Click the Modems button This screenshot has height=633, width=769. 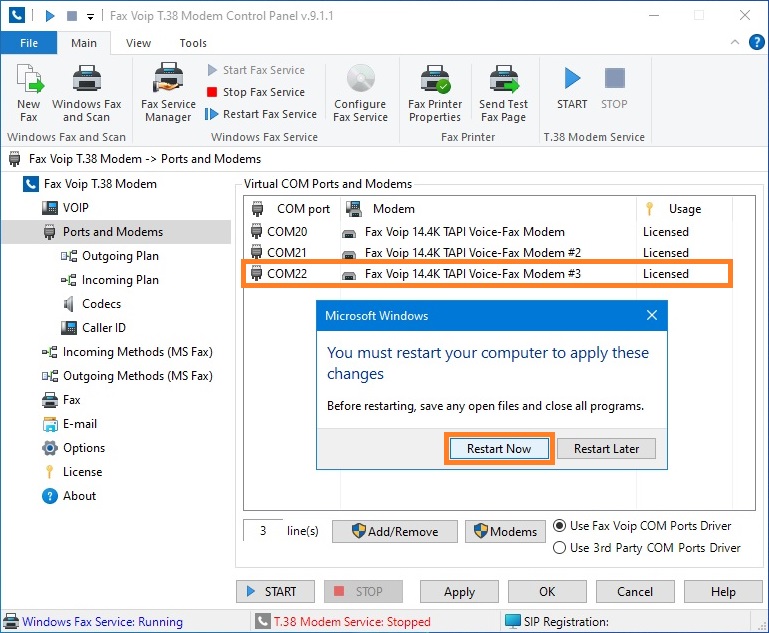tap(505, 532)
